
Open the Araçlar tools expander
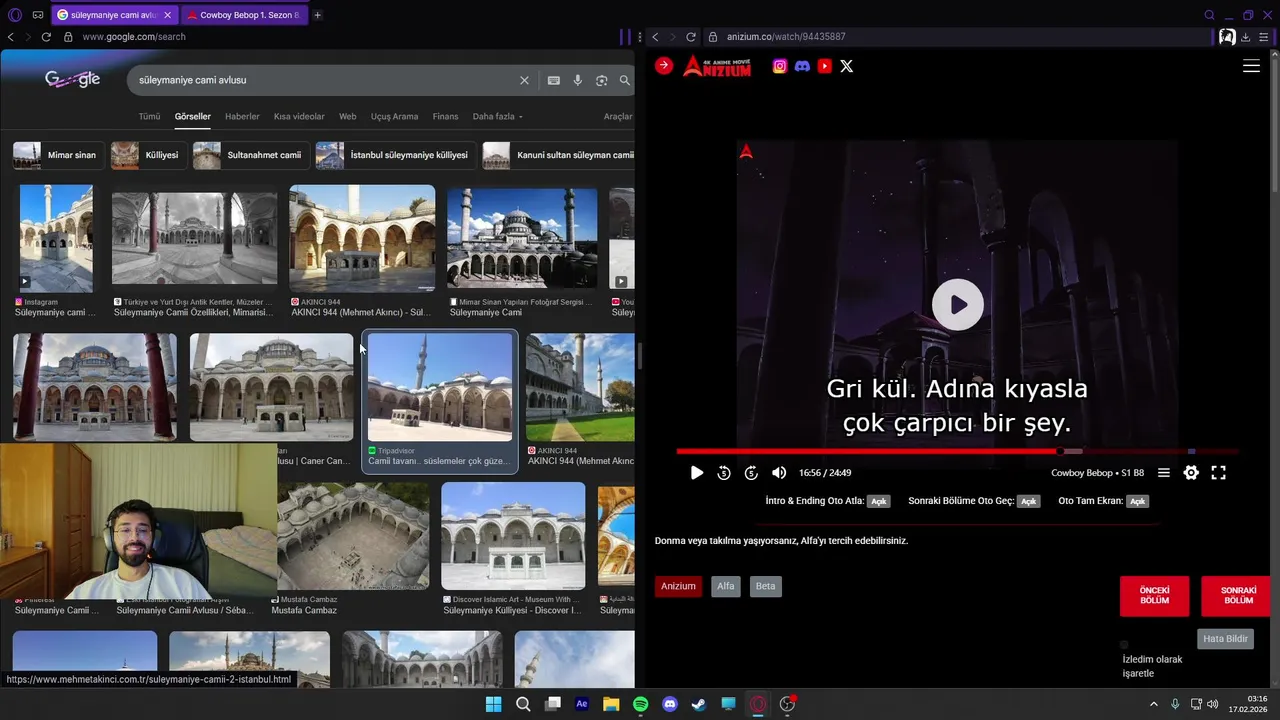(x=617, y=116)
